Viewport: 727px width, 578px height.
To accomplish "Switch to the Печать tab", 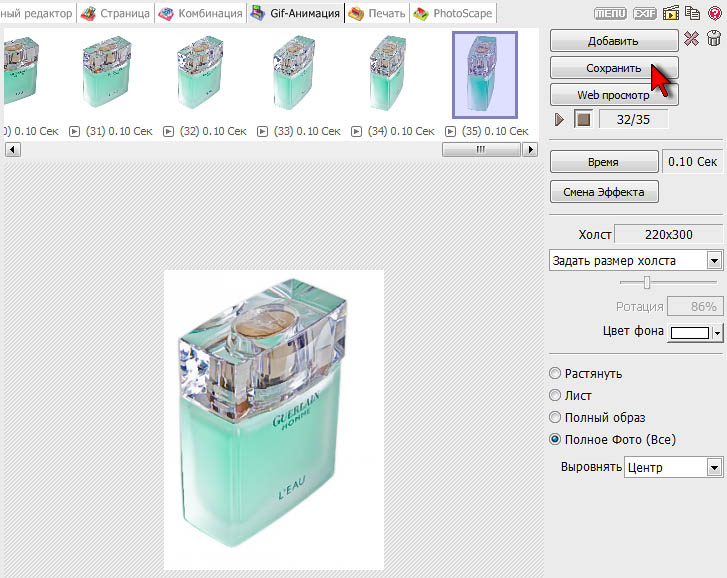I will (377, 13).
